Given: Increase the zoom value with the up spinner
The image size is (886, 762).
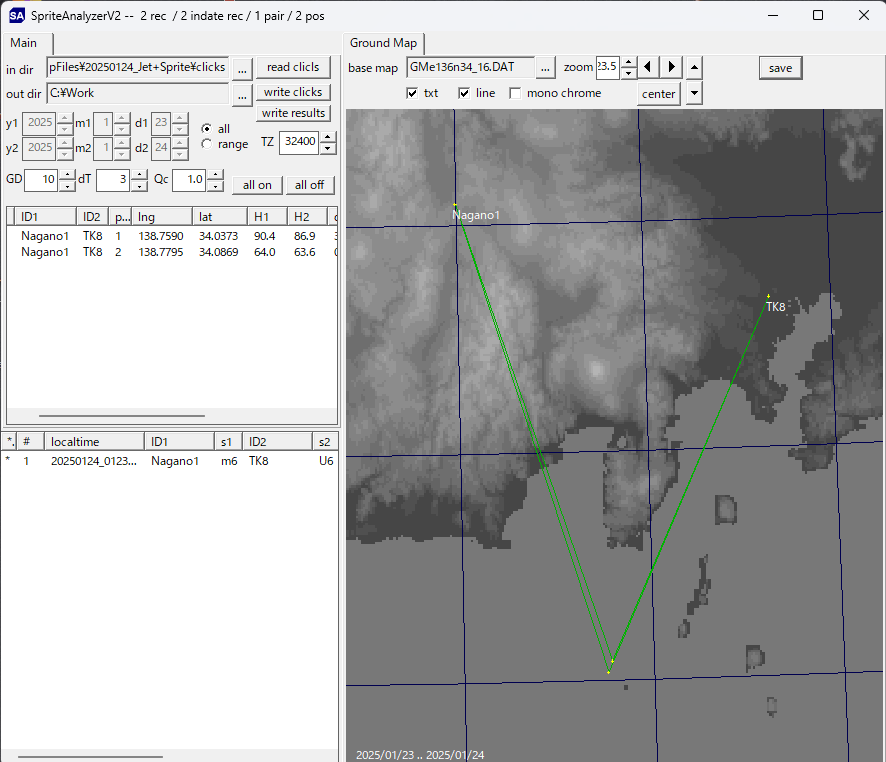Looking at the screenshot, I should point(628,62).
